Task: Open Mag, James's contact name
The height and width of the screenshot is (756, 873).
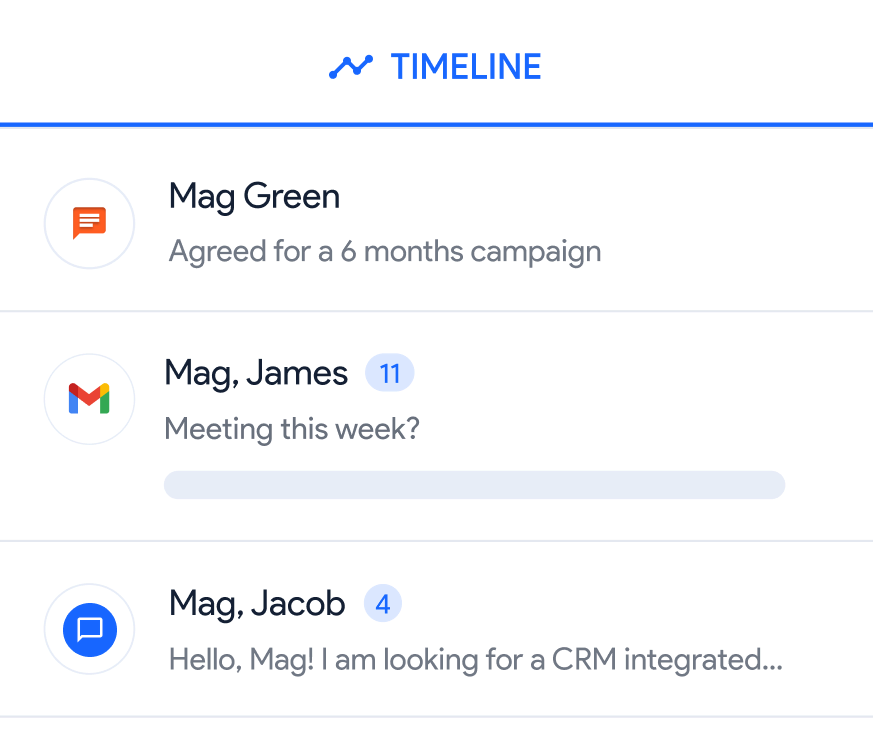Action: coord(256,372)
